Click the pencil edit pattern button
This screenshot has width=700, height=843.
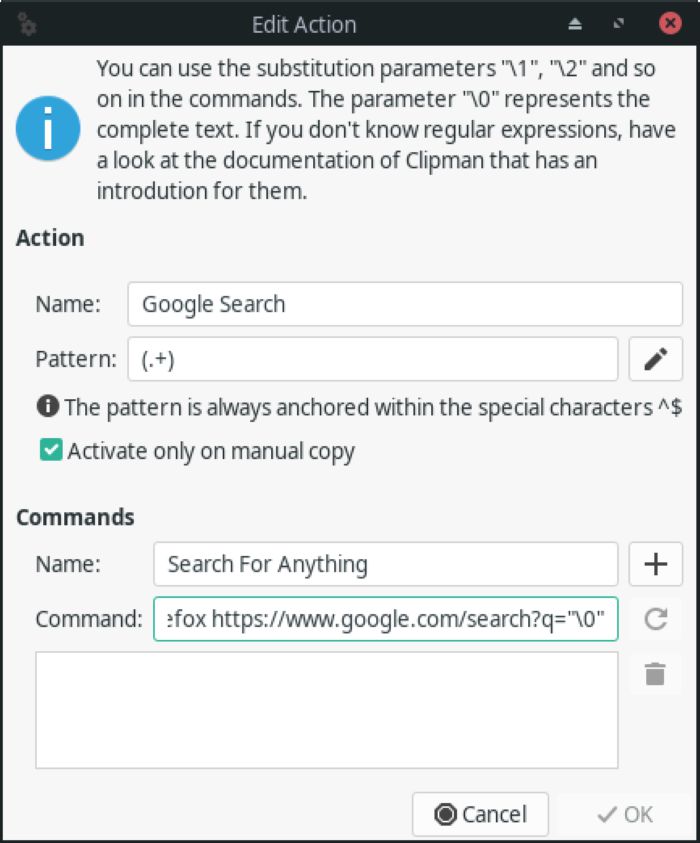pos(655,359)
